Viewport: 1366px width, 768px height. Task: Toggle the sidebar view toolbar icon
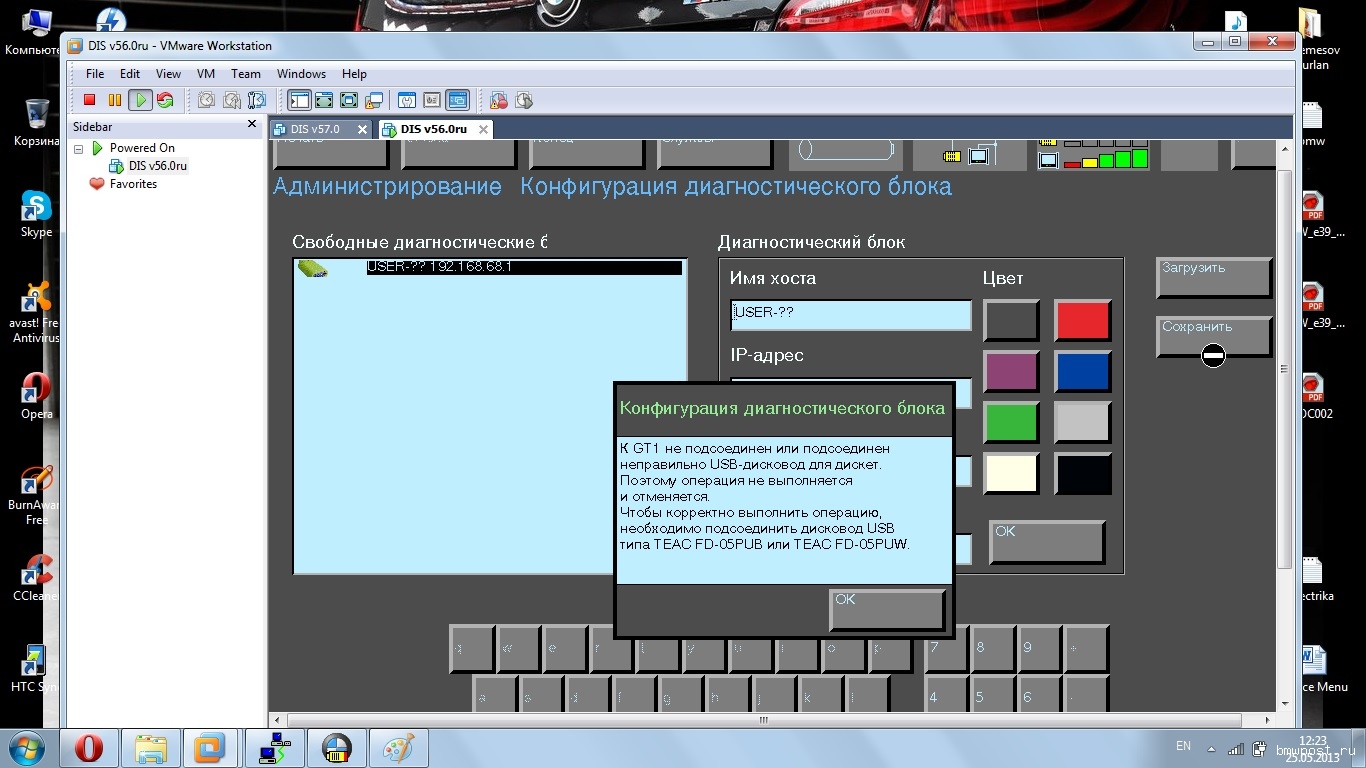[x=299, y=100]
